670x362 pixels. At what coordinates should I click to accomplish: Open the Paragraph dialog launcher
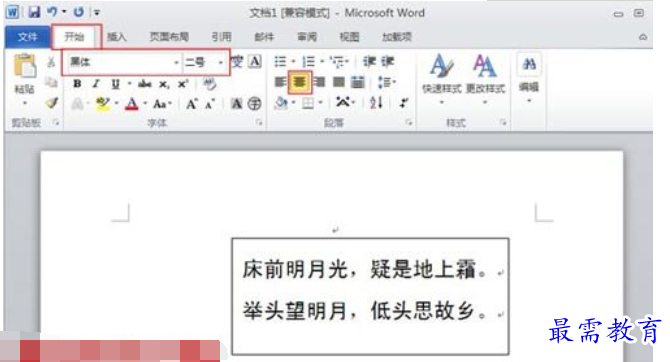click(408, 123)
